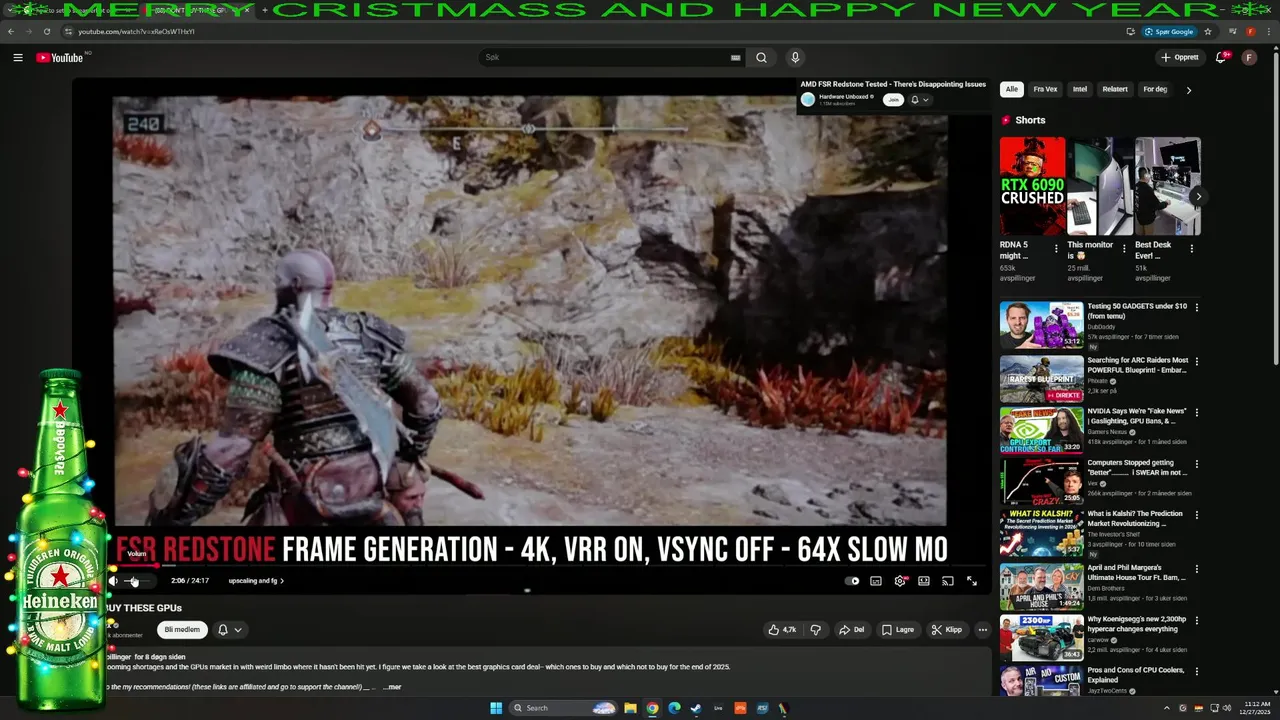The width and height of the screenshot is (1280, 720).
Task: Open options for NVIDIA 'Fake News' video
Action: tap(1197, 411)
